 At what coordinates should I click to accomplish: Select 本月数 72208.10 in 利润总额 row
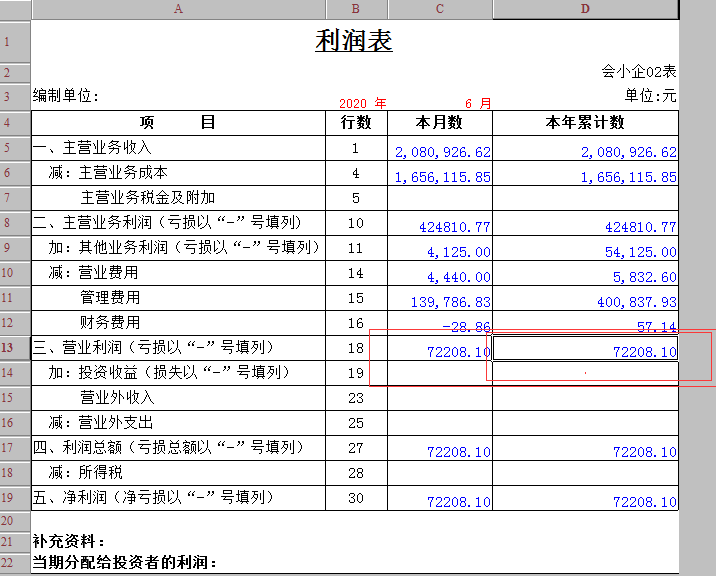(440, 448)
